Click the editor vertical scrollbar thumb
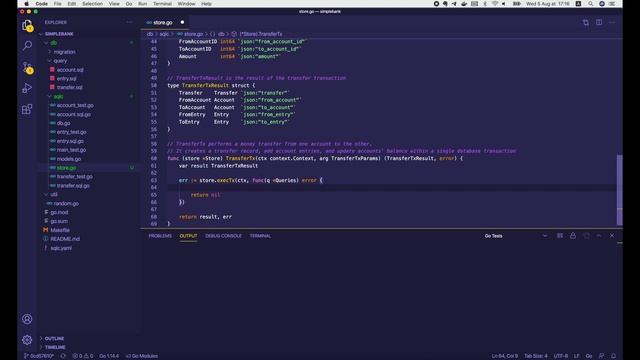Image resolution: width=640 pixels, height=360 pixels. [620, 190]
